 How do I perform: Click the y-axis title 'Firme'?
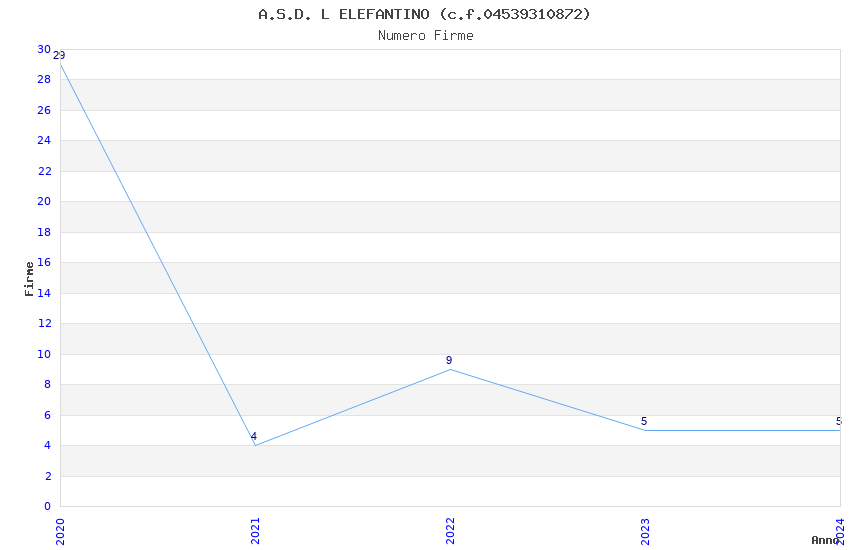(29, 279)
